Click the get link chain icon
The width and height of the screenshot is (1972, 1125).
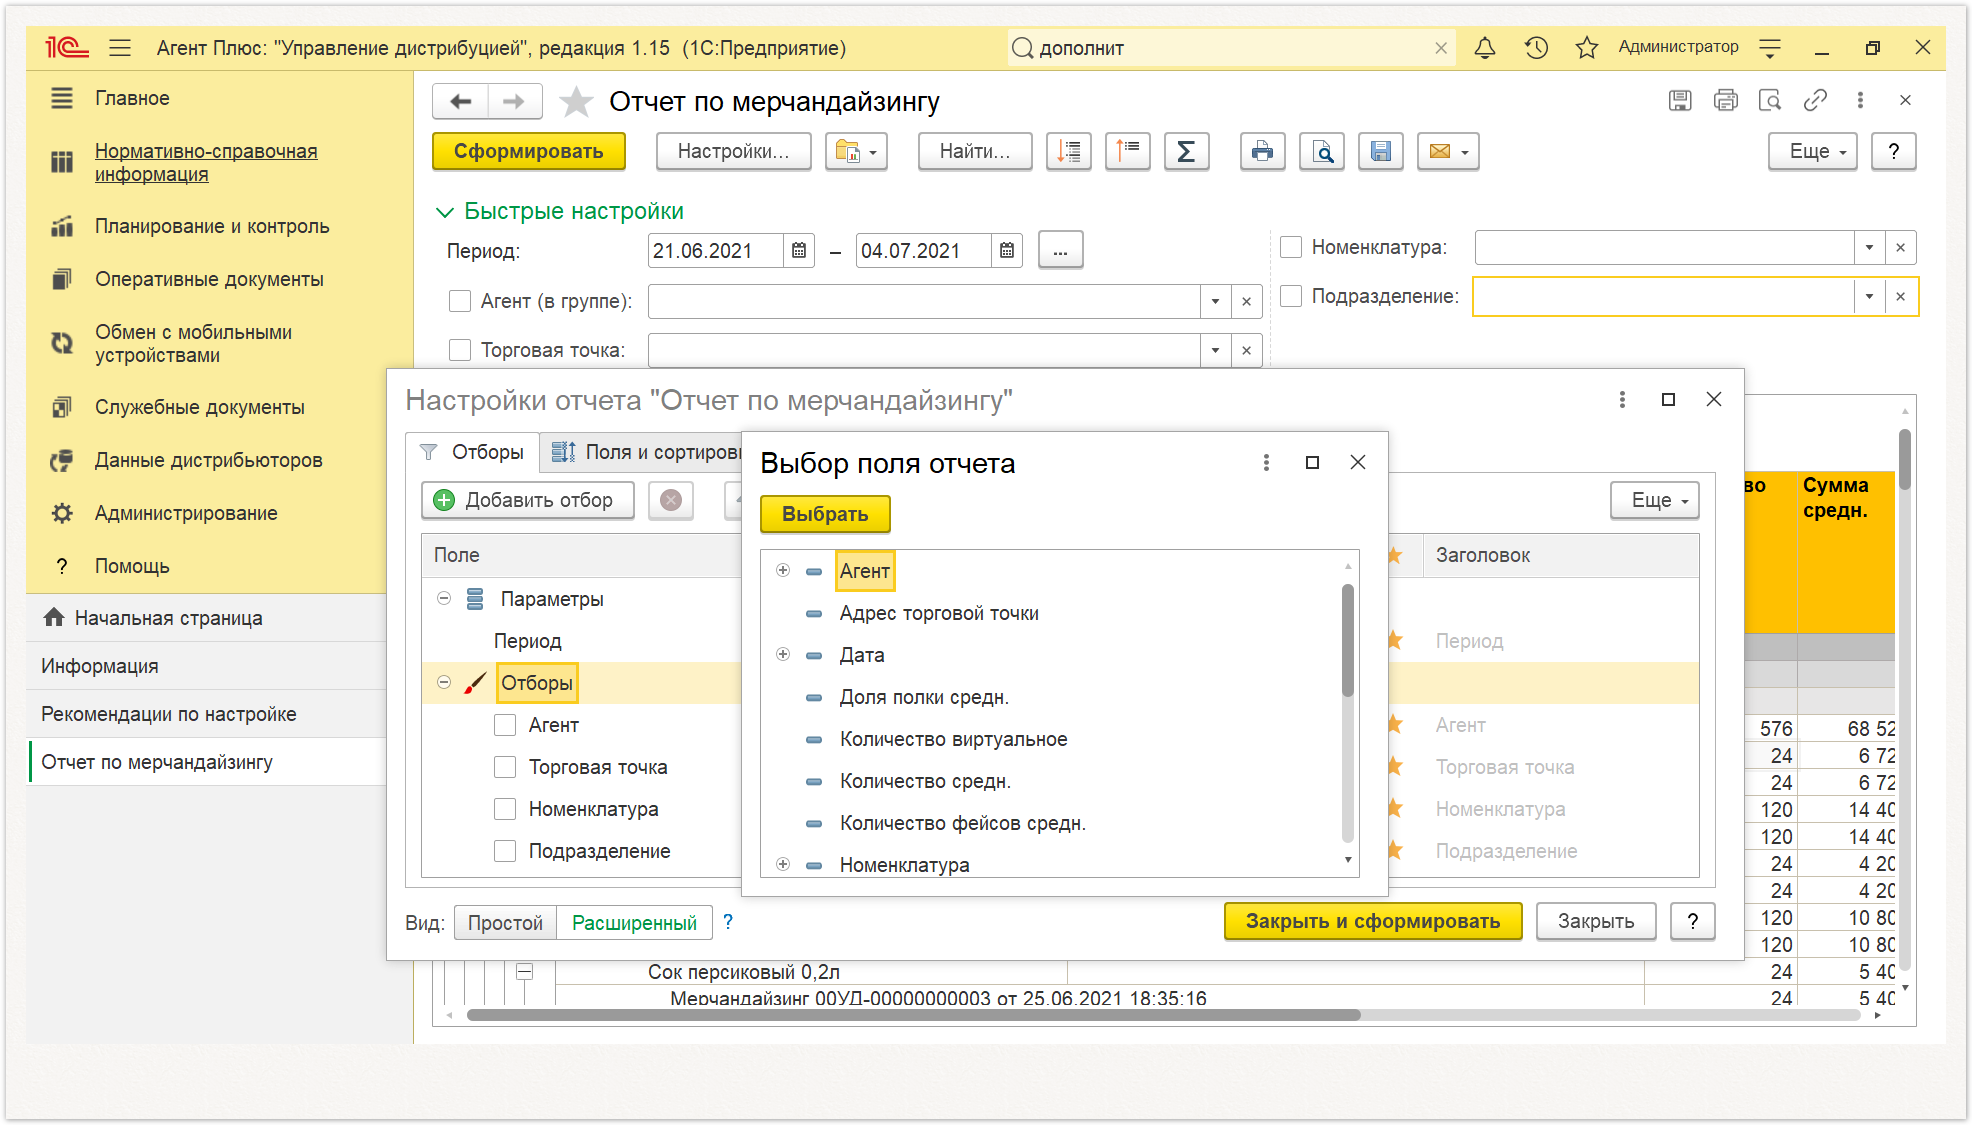1815,100
